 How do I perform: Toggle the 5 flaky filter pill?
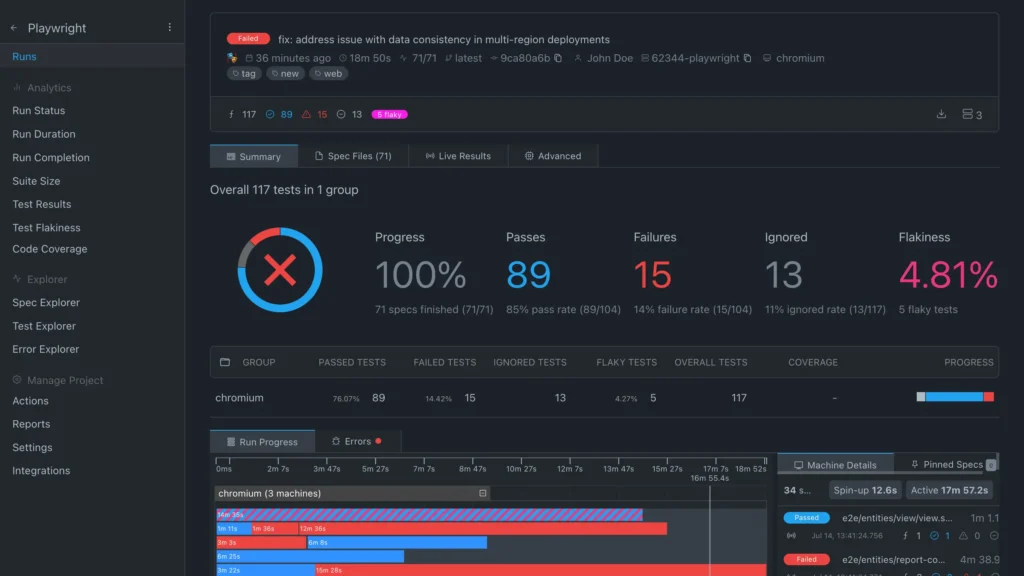pyautogui.click(x=390, y=114)
